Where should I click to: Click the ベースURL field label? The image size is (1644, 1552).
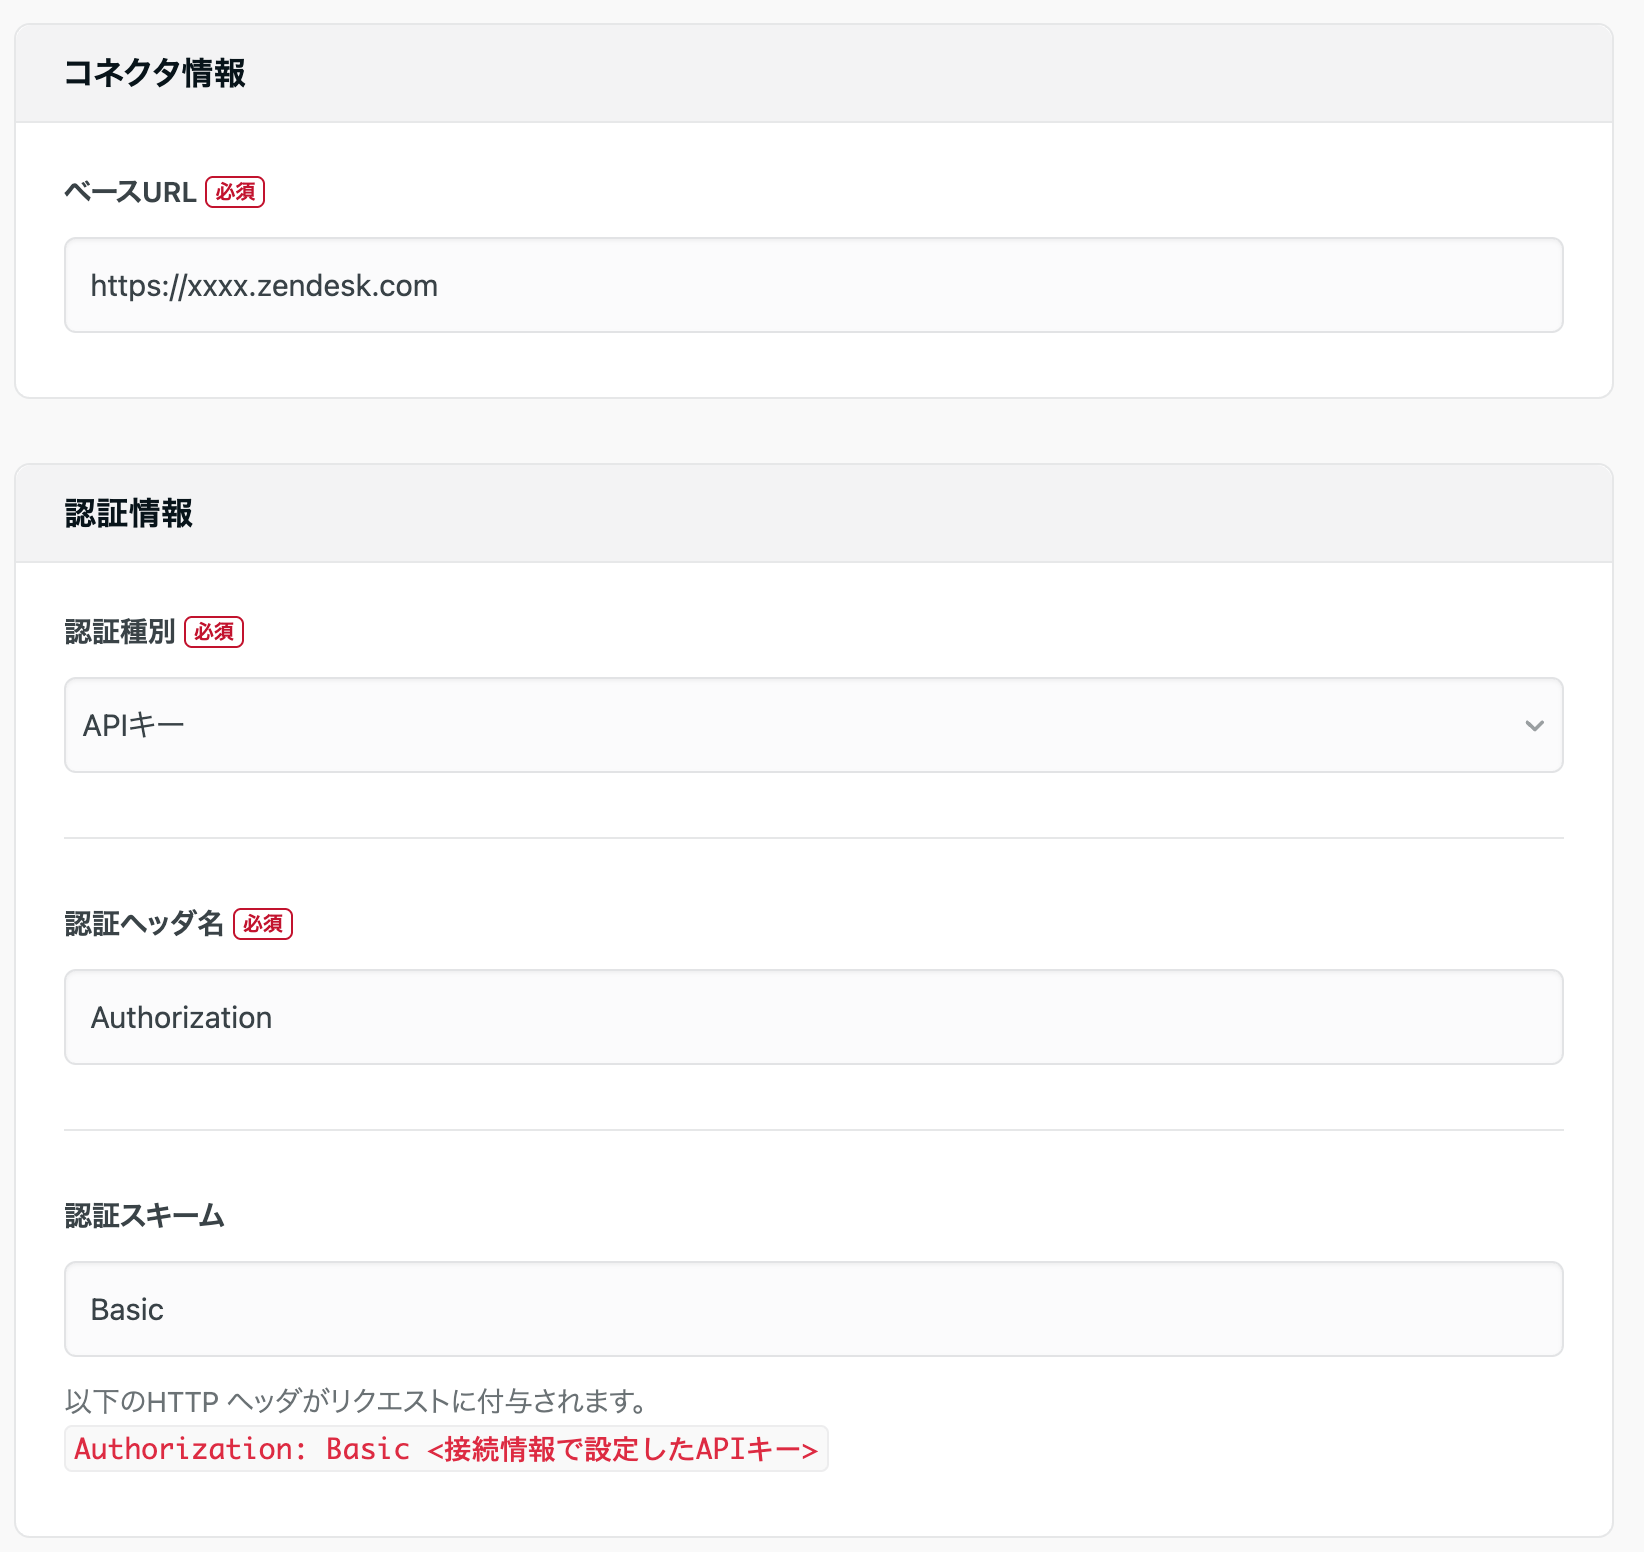[x=130, y=191]
